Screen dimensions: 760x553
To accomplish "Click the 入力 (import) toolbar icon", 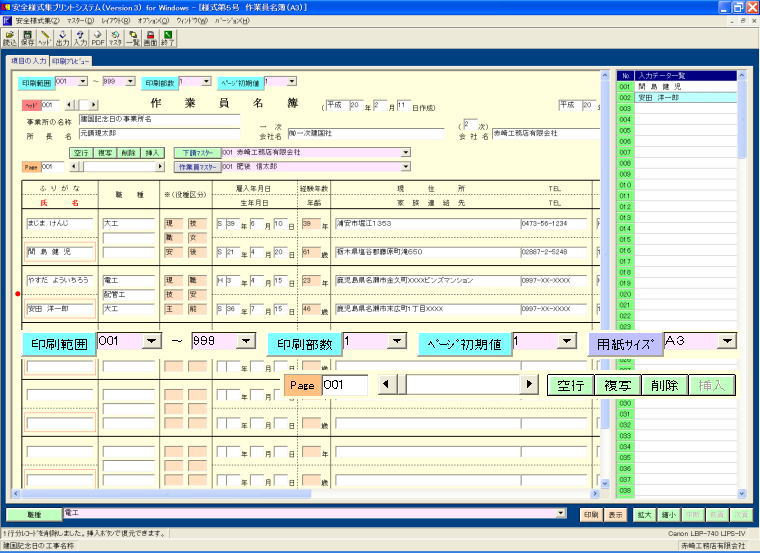I will [80, 38].
